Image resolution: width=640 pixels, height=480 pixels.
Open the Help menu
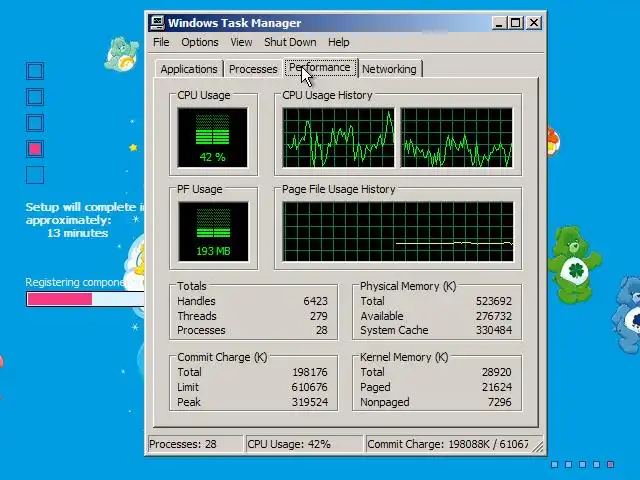pos(338,42)
